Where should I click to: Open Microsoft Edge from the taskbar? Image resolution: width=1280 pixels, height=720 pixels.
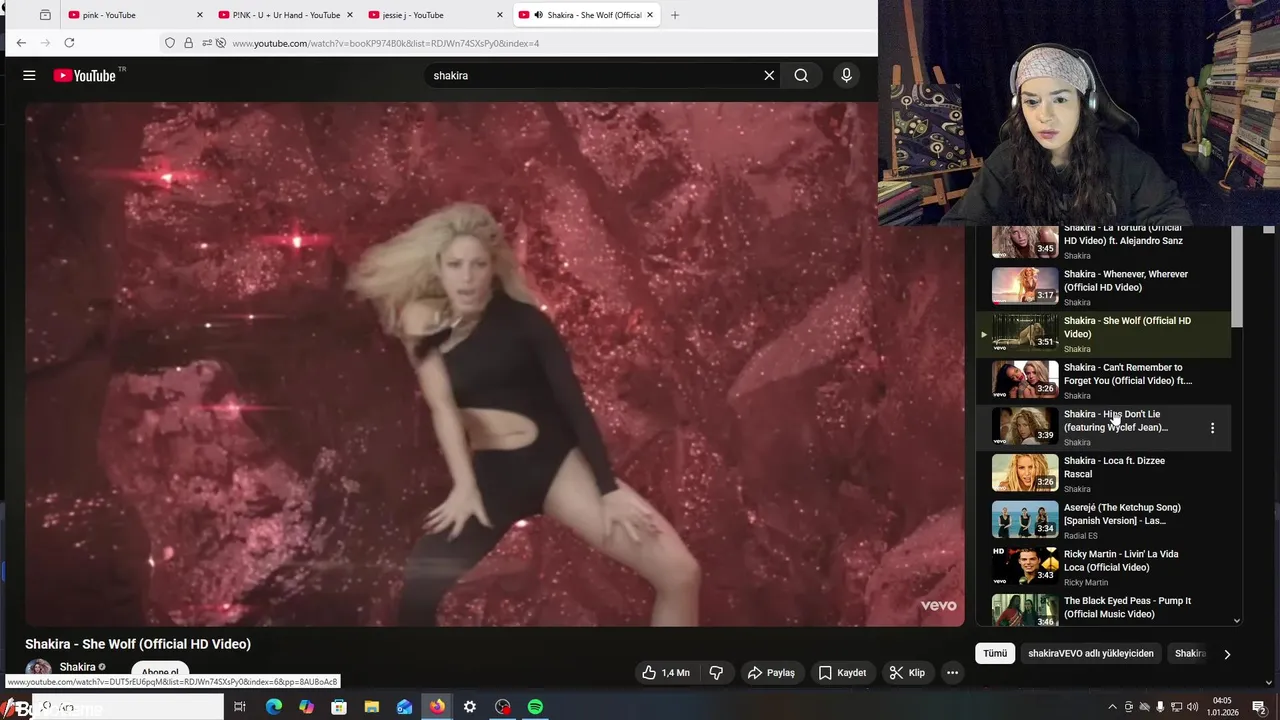(x=274, y=707)
